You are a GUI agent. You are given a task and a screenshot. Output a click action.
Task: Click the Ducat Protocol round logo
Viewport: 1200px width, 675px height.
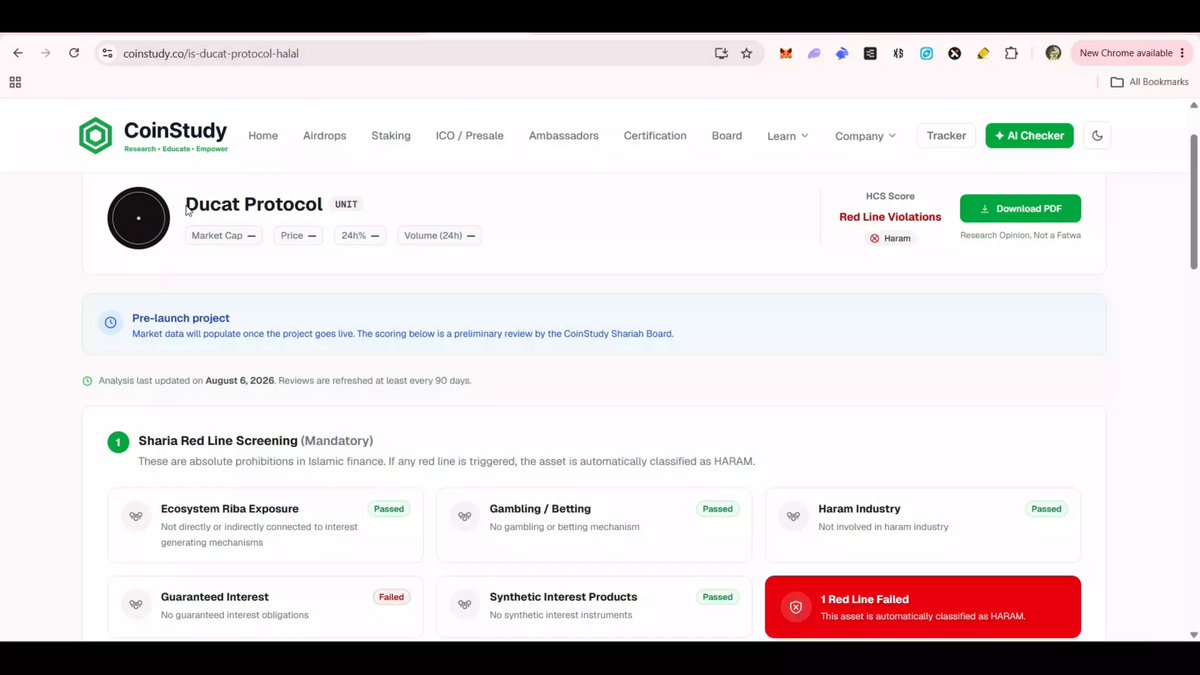tap(139, 218)
